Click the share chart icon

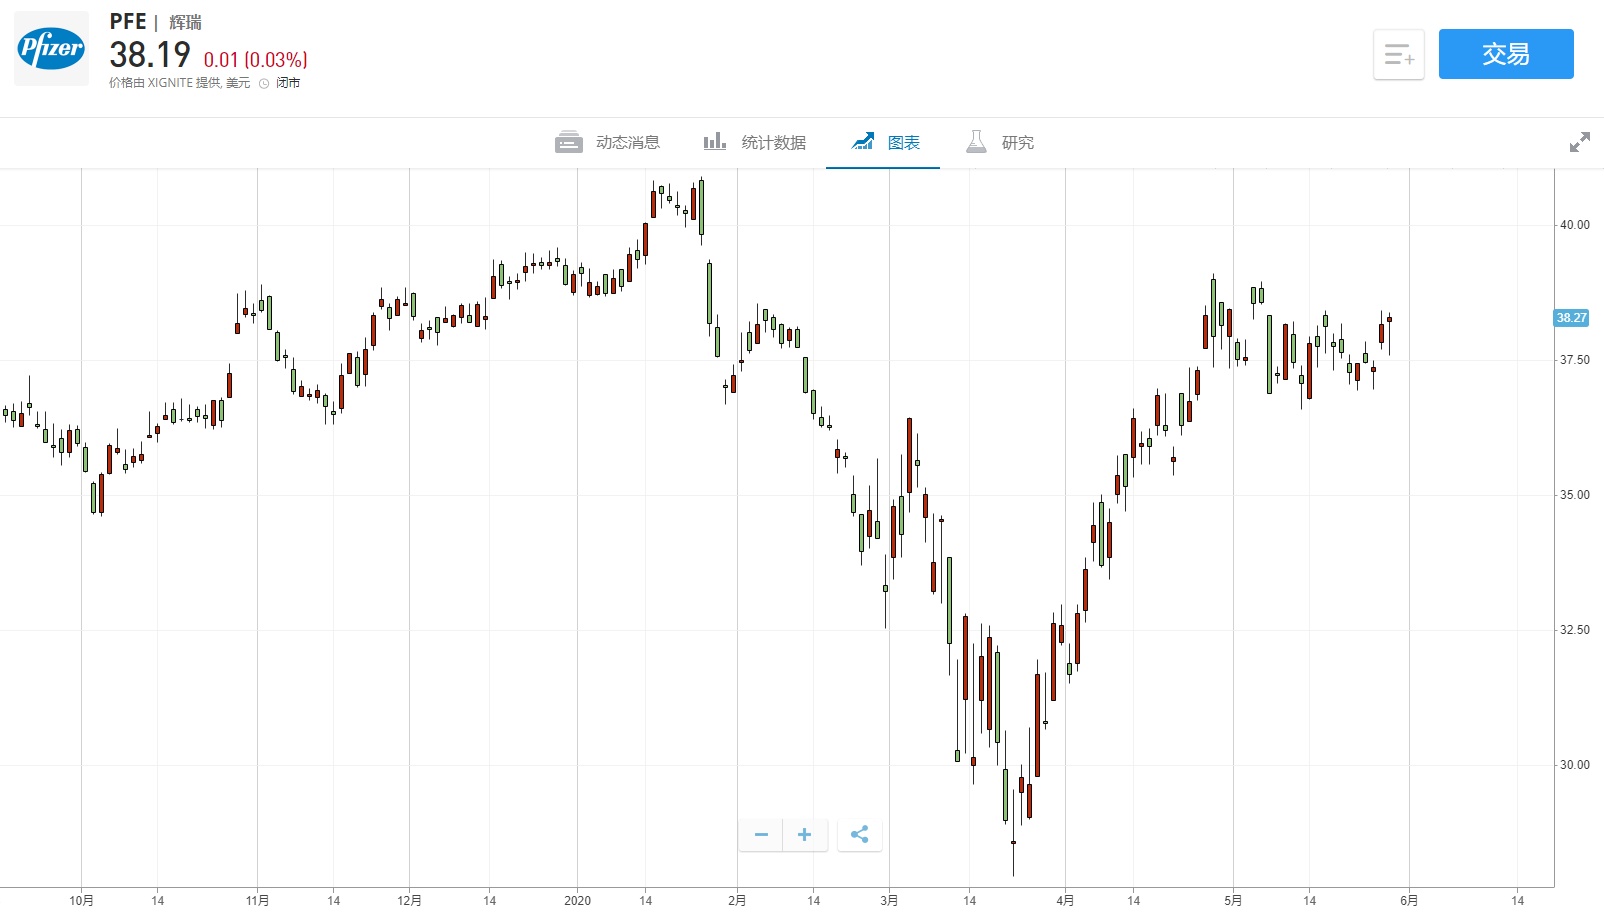(x=859, y=834)
